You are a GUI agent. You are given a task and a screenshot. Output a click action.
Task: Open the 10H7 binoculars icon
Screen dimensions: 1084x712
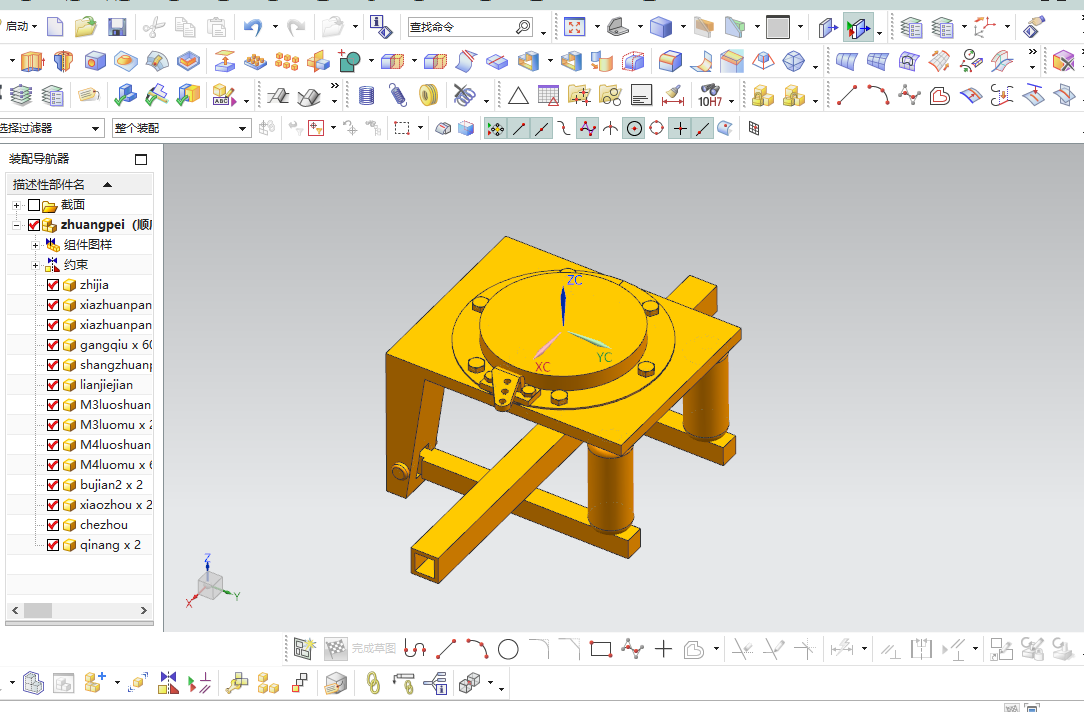click(x=710, y=95)
